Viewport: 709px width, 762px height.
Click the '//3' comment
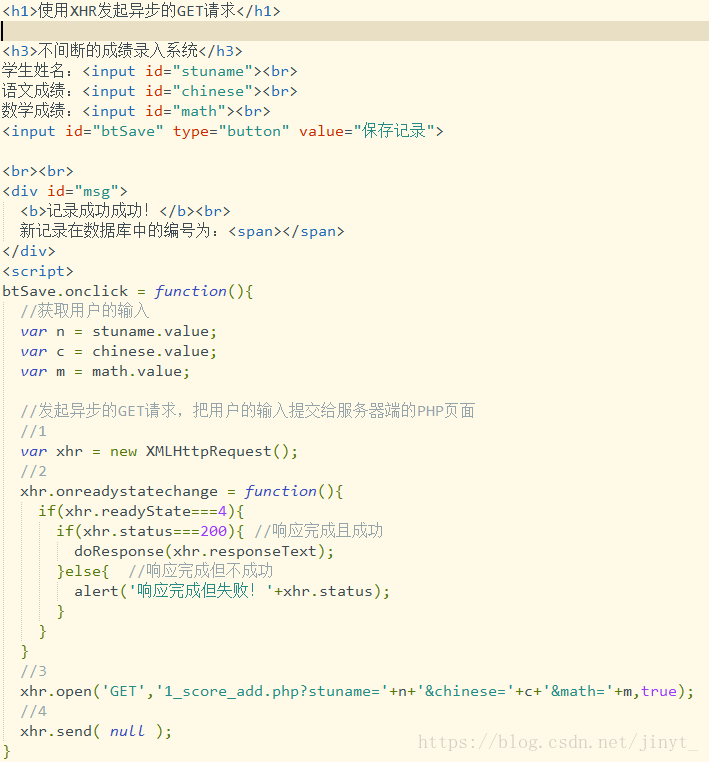[x=34, y=671]
